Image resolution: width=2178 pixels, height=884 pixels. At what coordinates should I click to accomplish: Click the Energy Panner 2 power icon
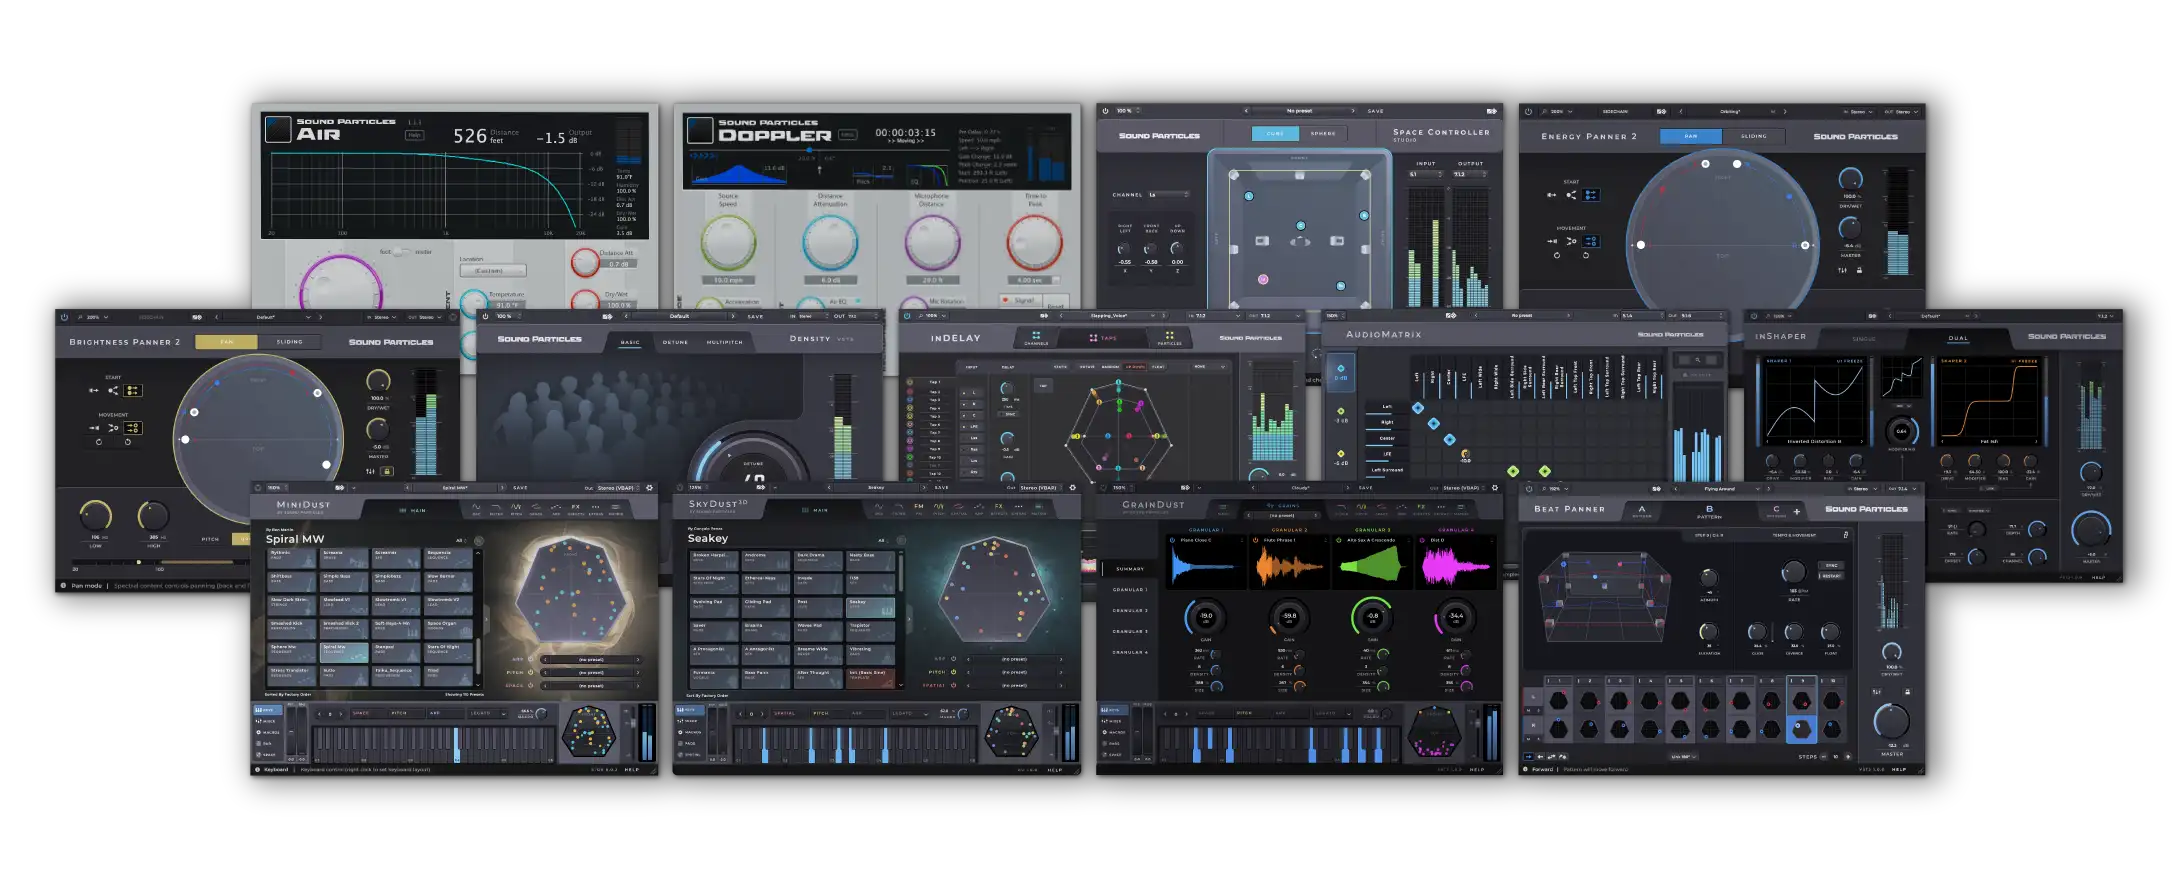tap(1528, 112)
